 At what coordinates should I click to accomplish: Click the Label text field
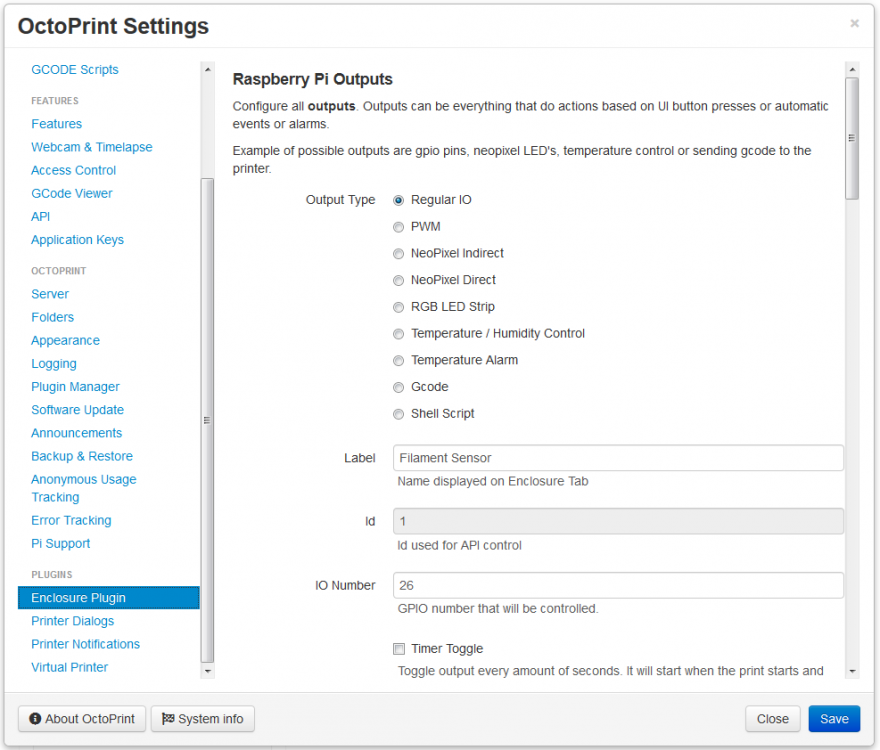pyautogui.click(x=618, y=458)
